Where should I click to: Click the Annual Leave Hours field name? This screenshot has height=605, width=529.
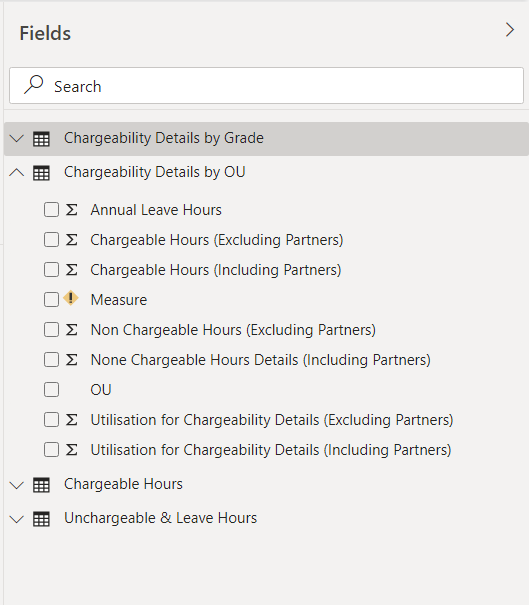pyautogui.click(x=156, y=210)
